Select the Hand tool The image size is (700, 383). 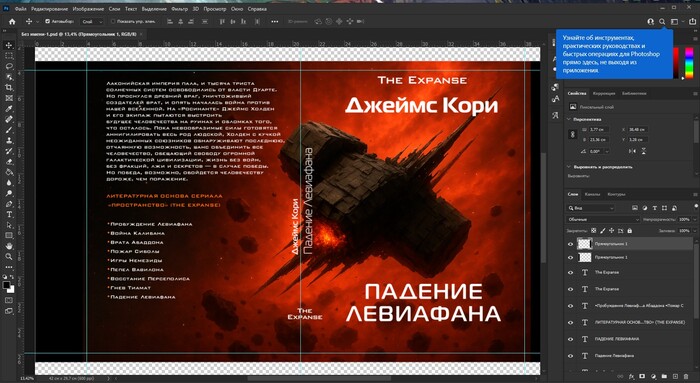9,246
